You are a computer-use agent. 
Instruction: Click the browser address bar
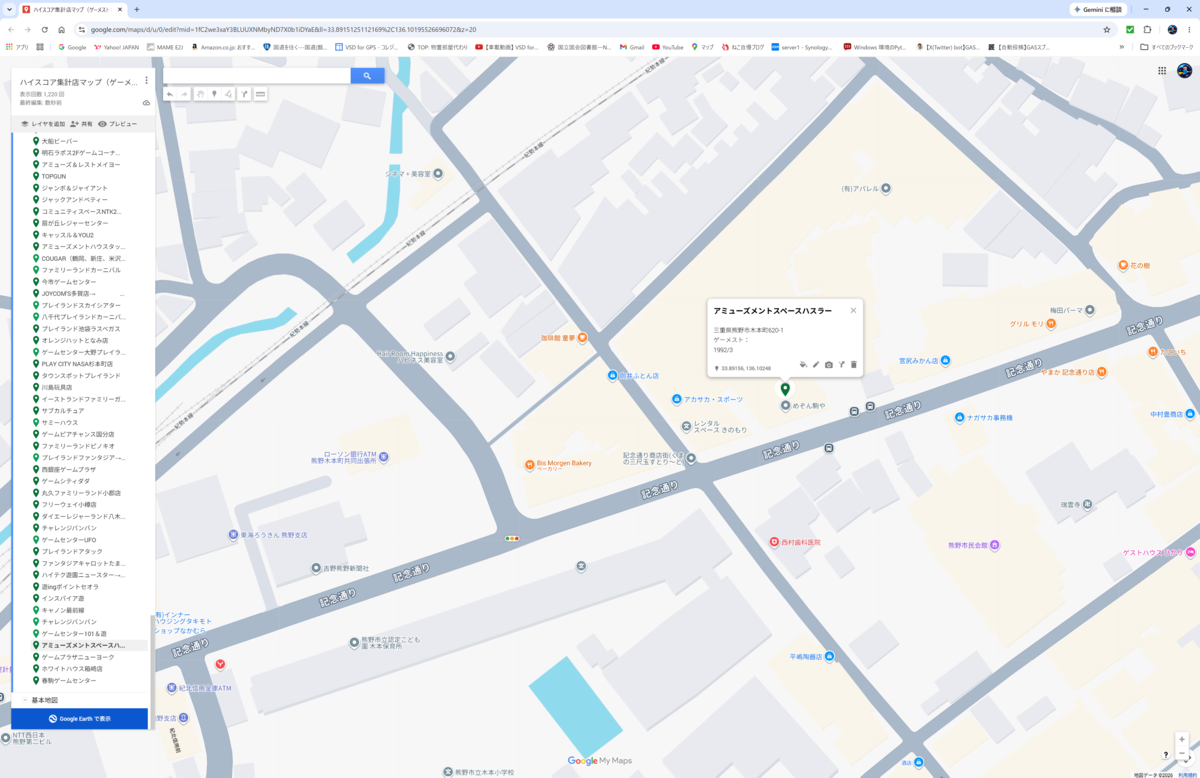(590, 29)
